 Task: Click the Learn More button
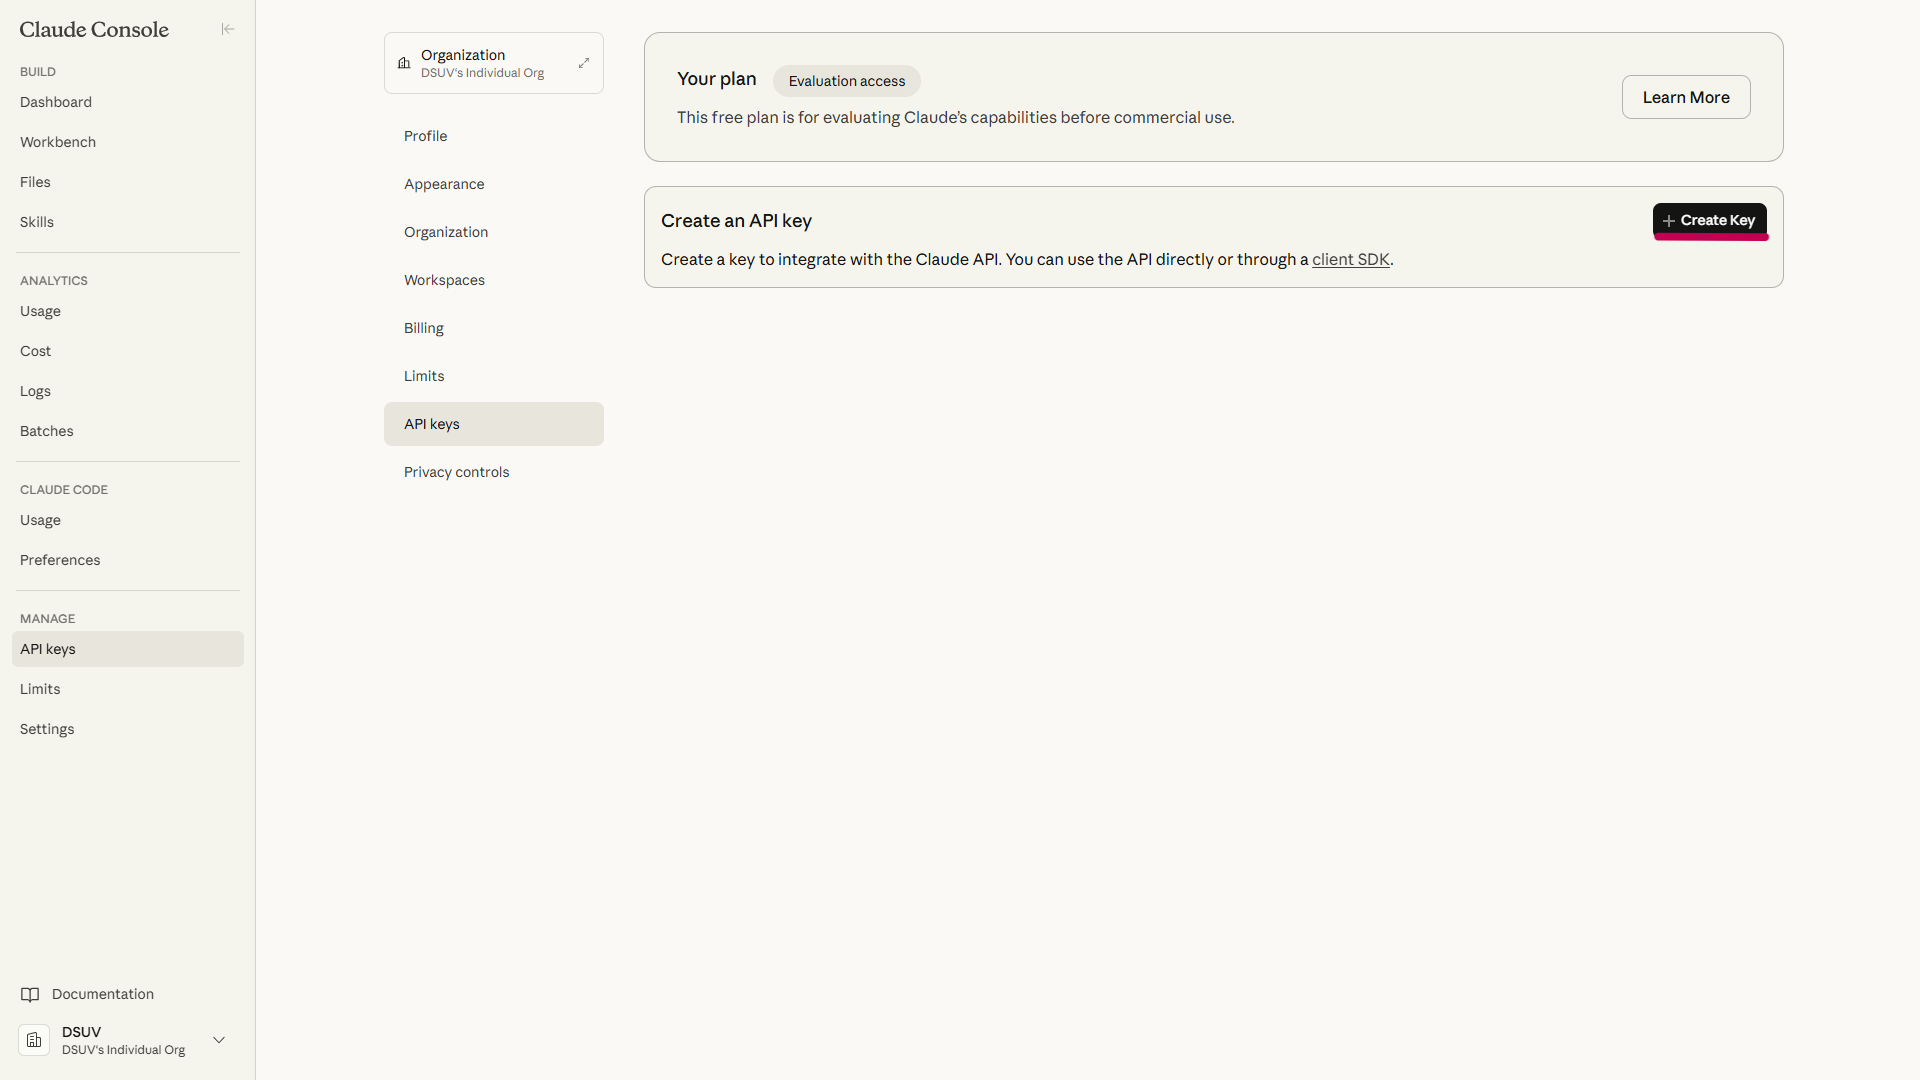[x=1685, y=97]
